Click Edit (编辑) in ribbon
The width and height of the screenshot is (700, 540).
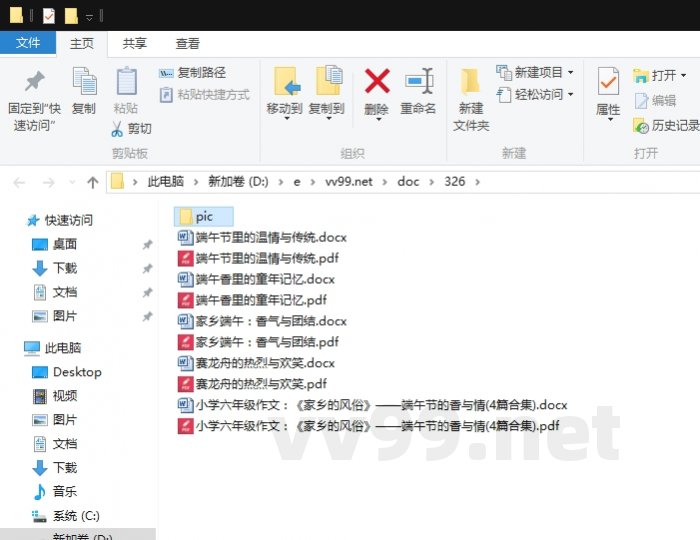[x=655, y=100]
